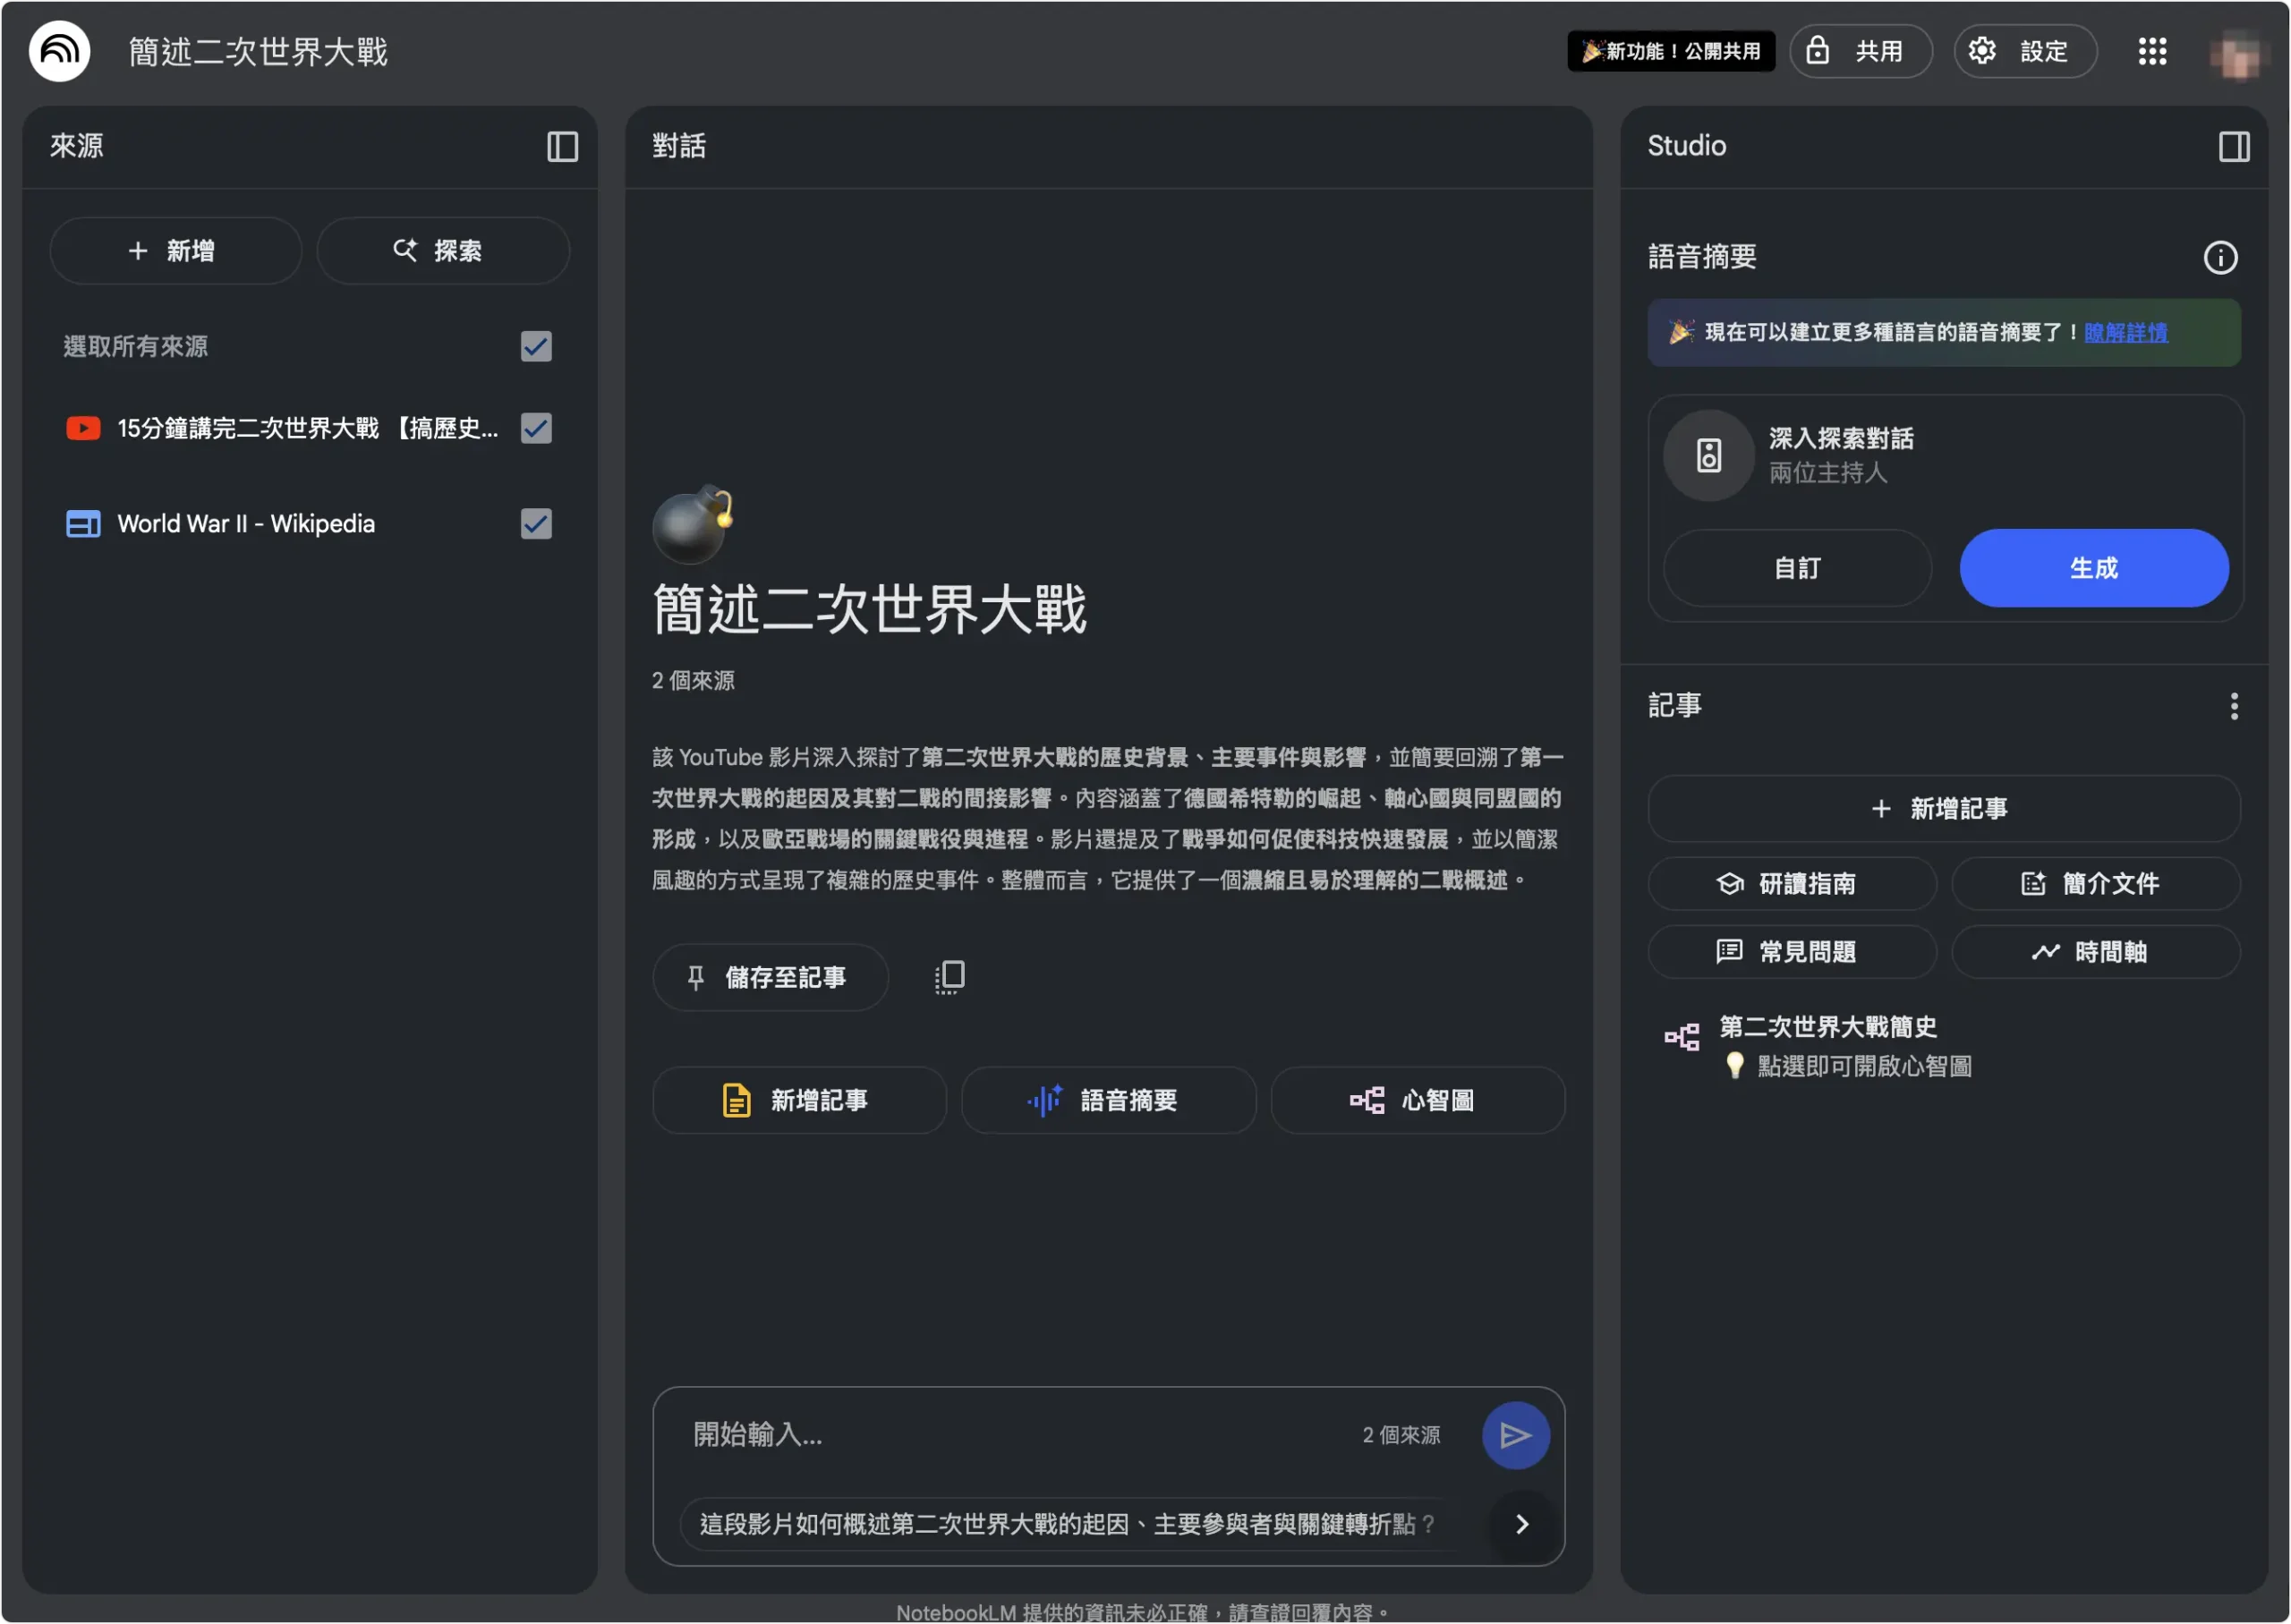Click 語音摘要 chat action button
The width and height of the screenshot is (2291, 1624).
[1108, 1100]
